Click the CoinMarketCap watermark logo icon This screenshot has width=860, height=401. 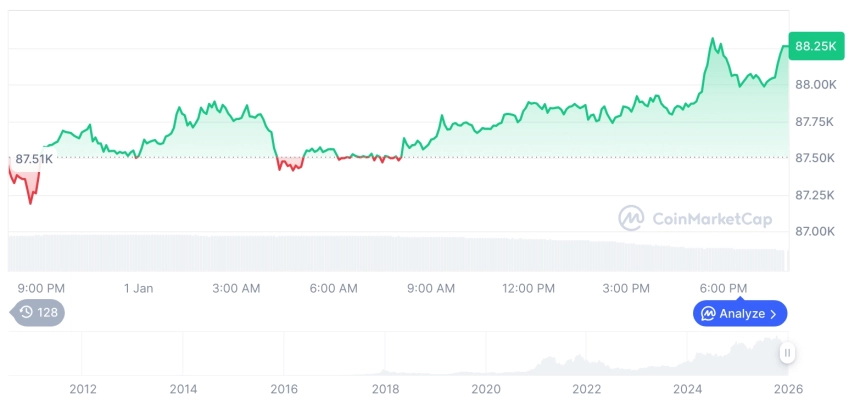[x=631, y=218]
